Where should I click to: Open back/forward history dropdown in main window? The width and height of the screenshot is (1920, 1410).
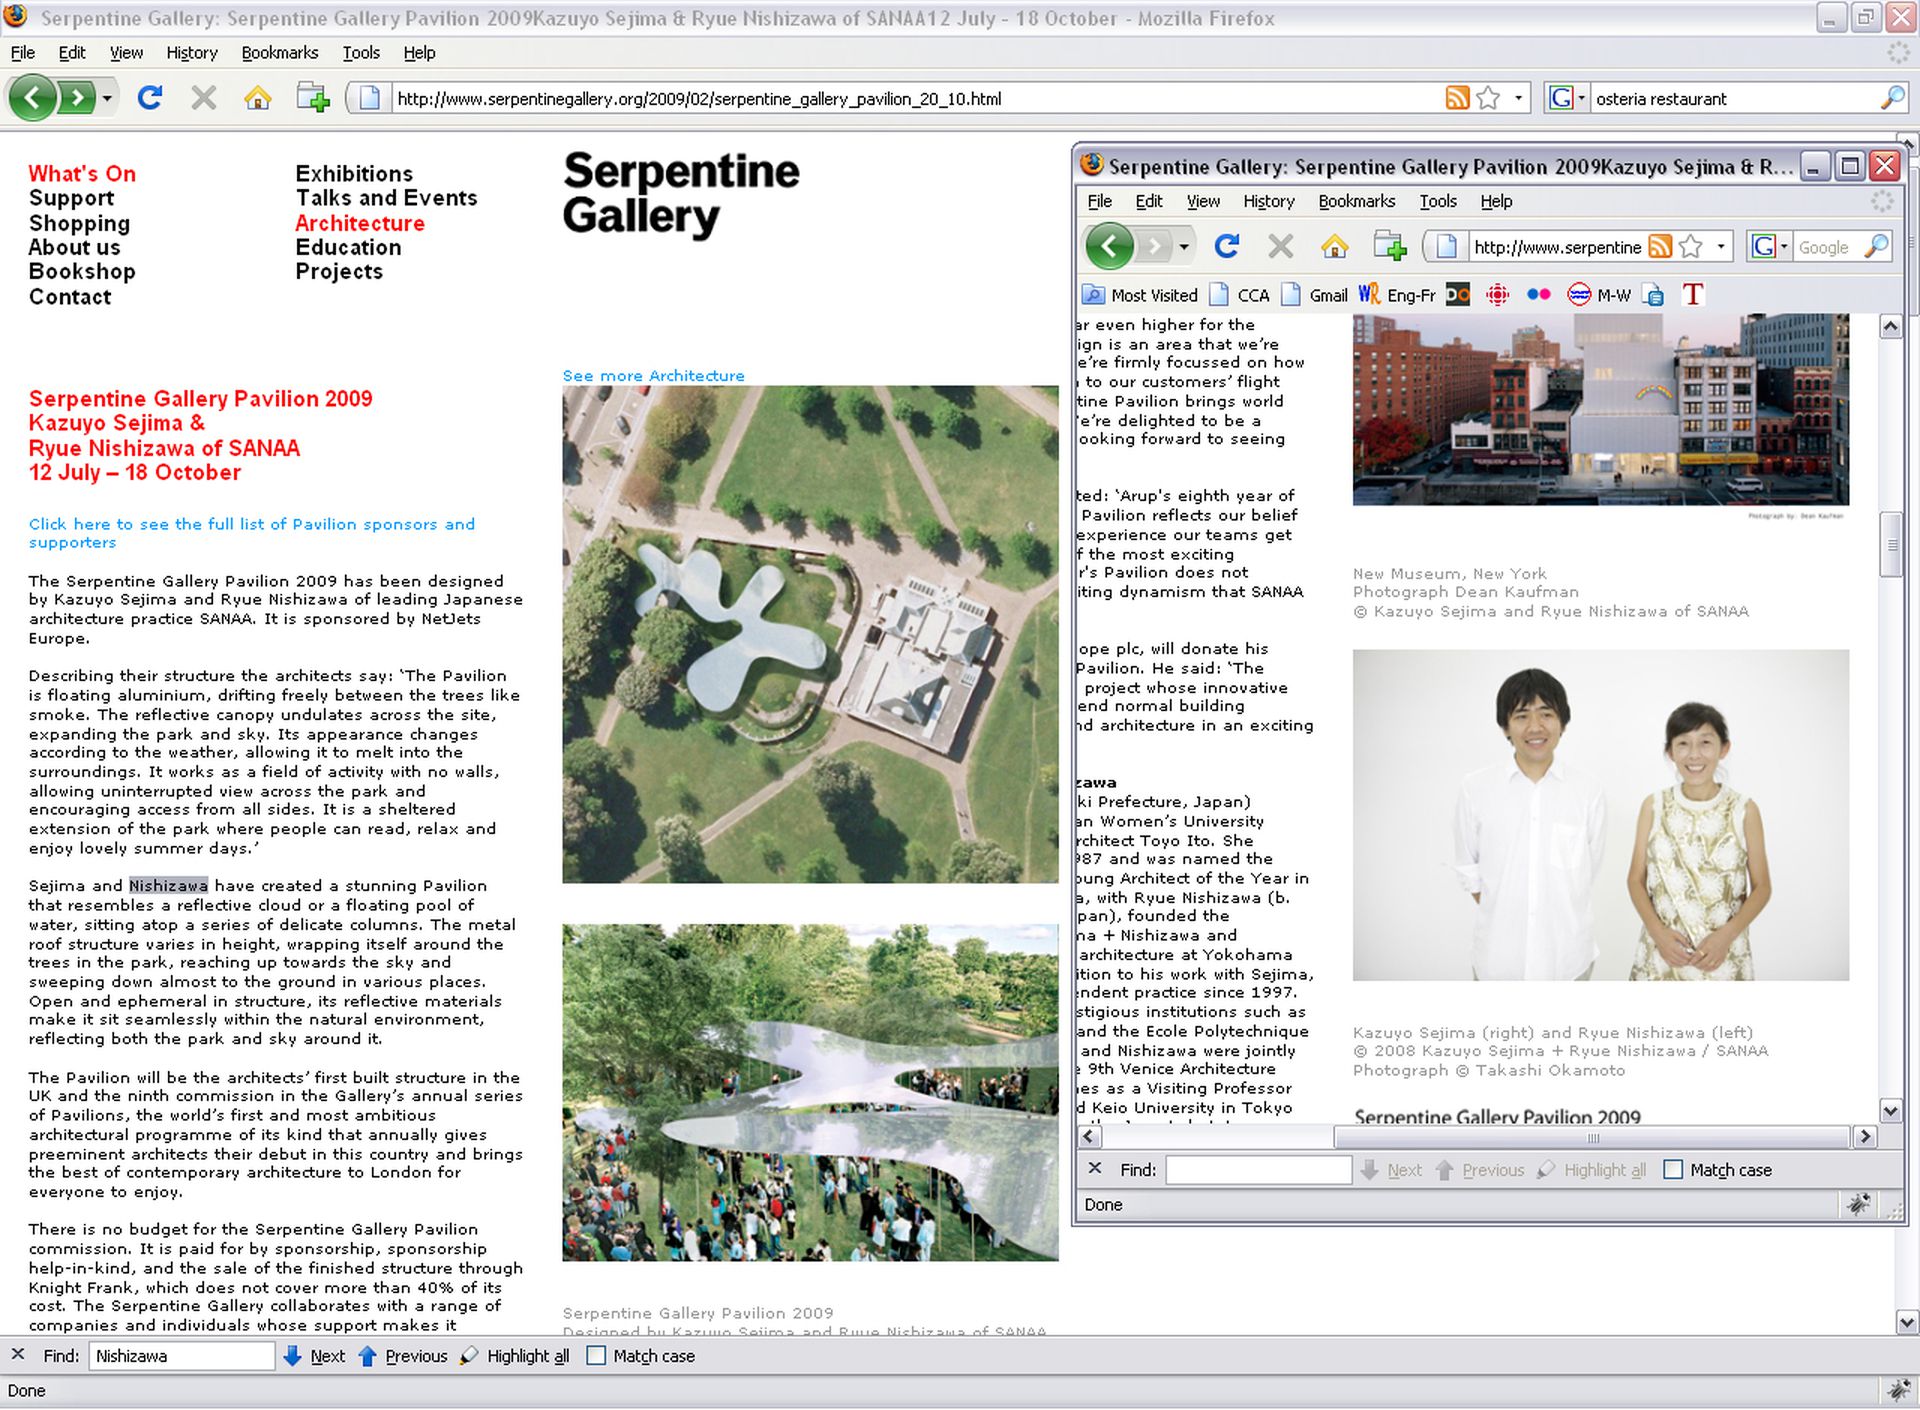pos(106,98)
